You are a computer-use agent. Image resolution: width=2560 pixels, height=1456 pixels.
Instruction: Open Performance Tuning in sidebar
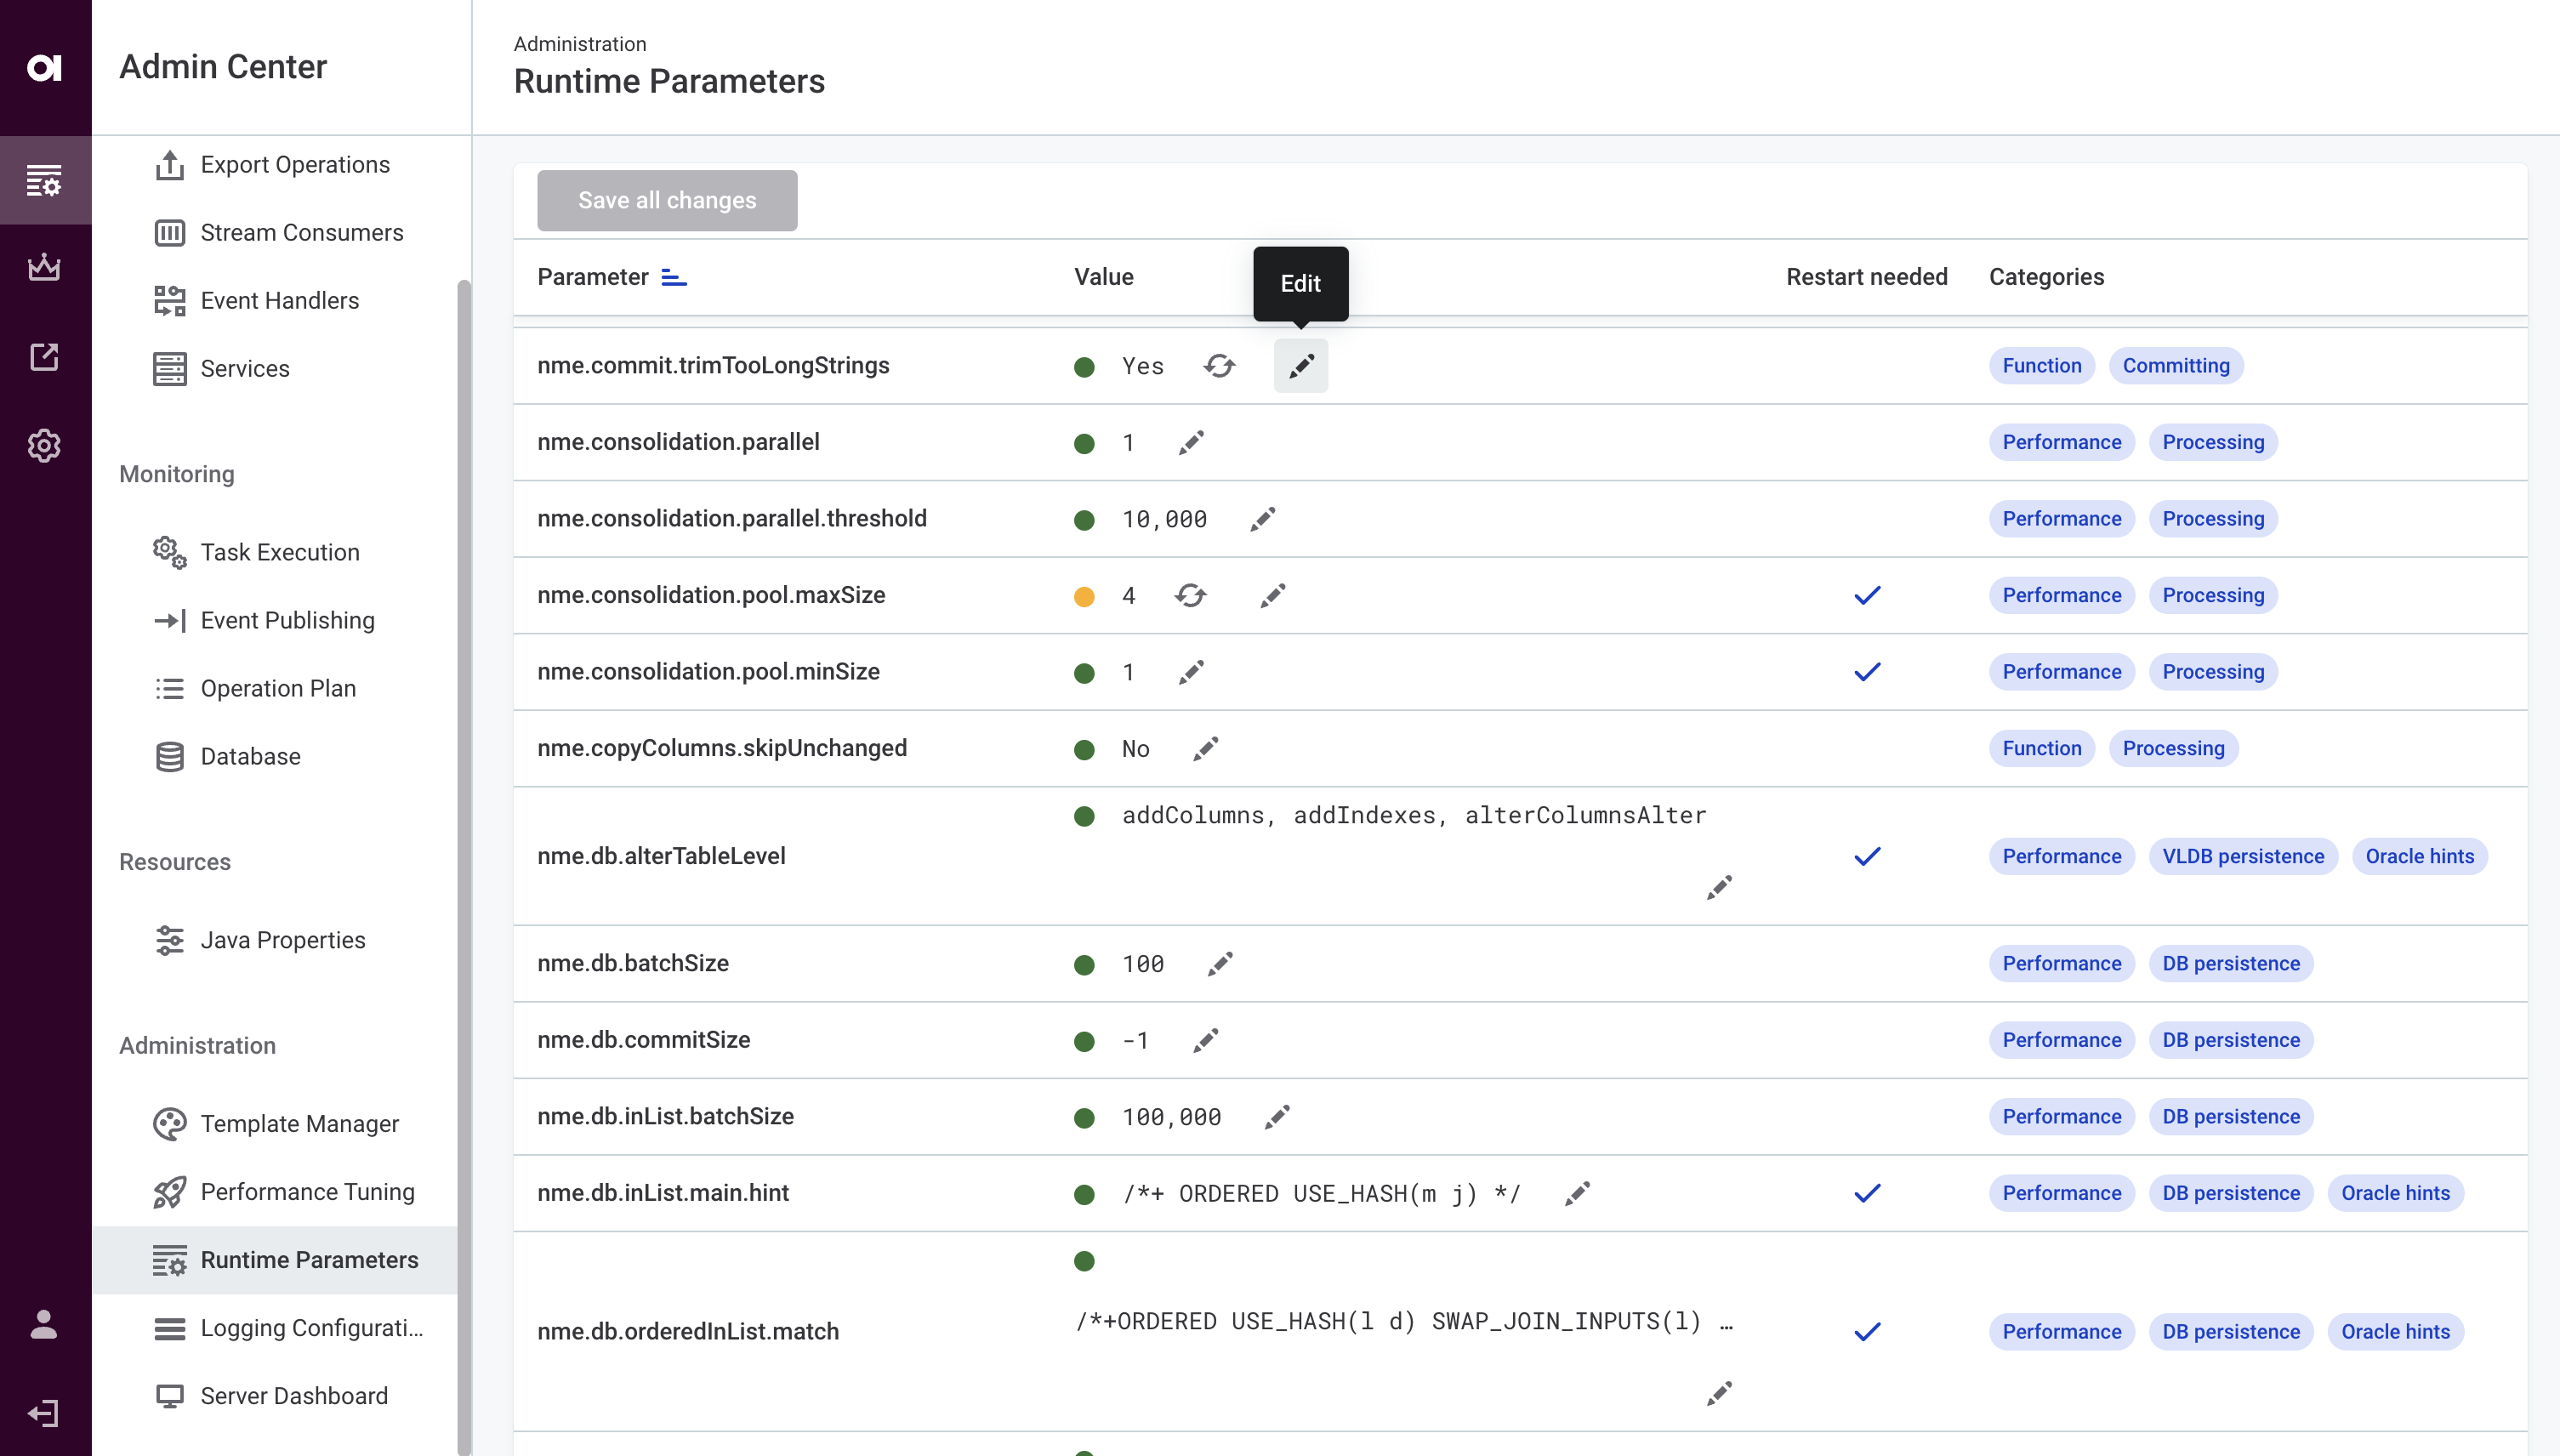[307, 1192]
